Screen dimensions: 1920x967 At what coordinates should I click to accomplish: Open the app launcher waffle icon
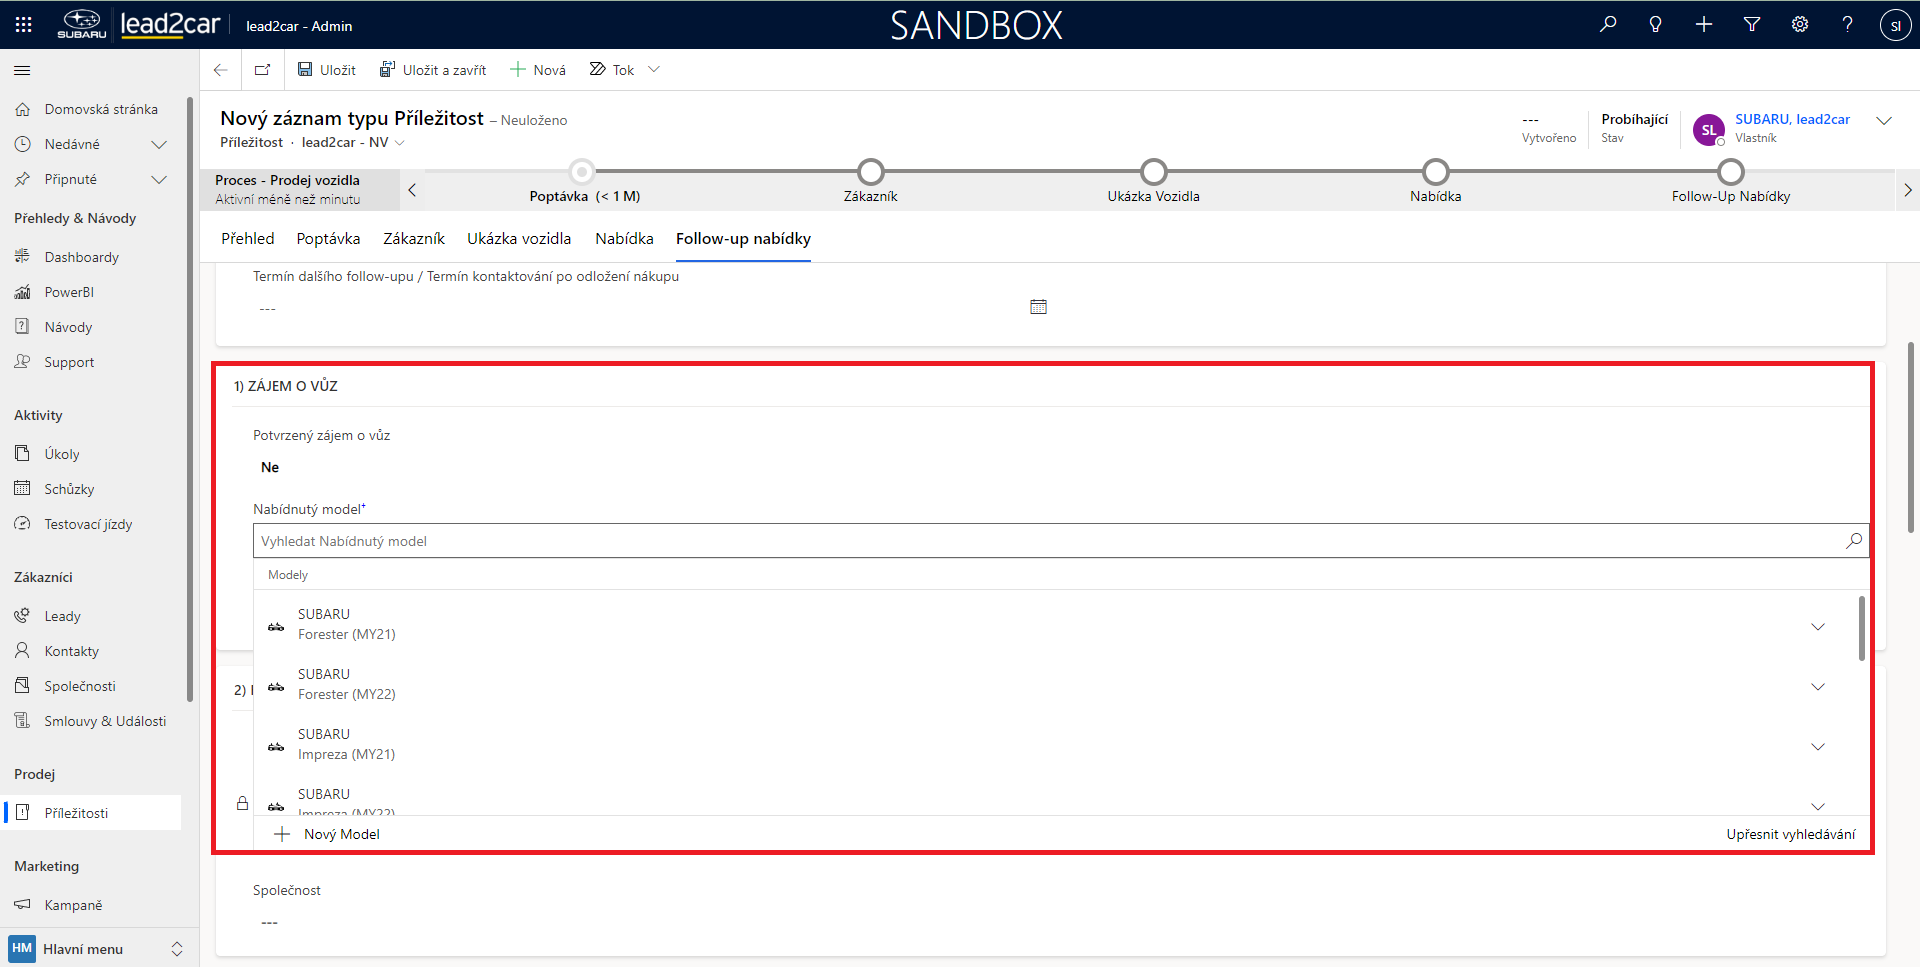tap(24, 24)
